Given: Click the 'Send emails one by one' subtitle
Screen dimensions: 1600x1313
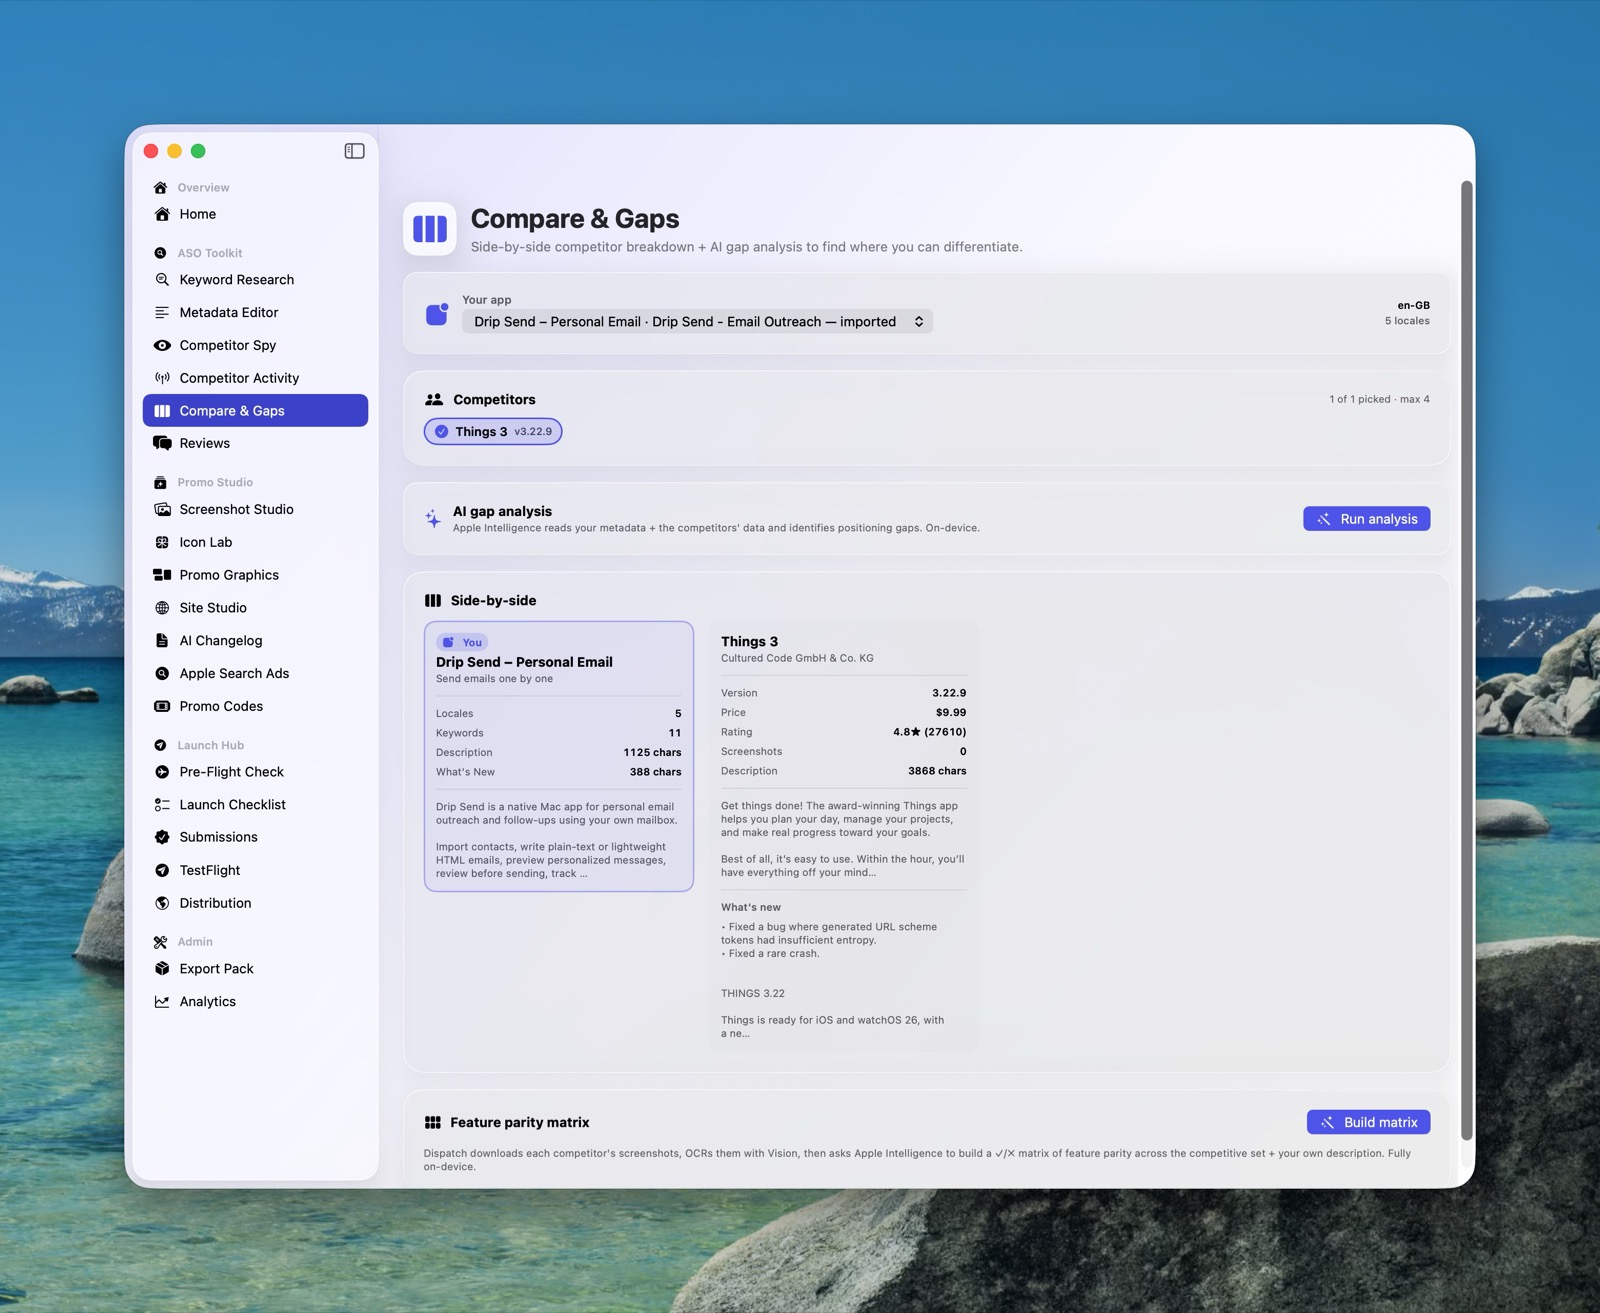Looking at the screenshot, I should [494, 679].
